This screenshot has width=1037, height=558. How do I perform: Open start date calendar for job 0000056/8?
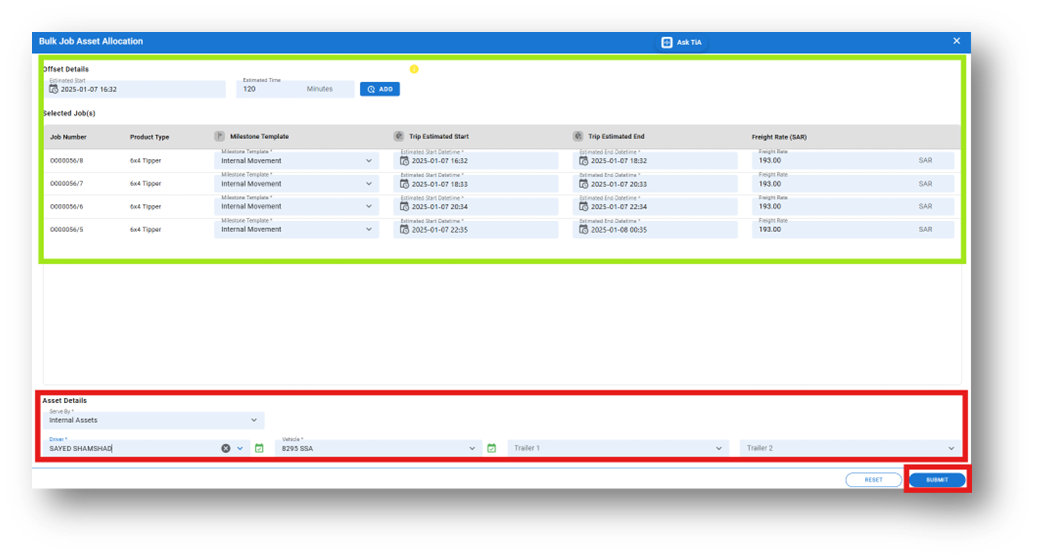pos(405,161)
